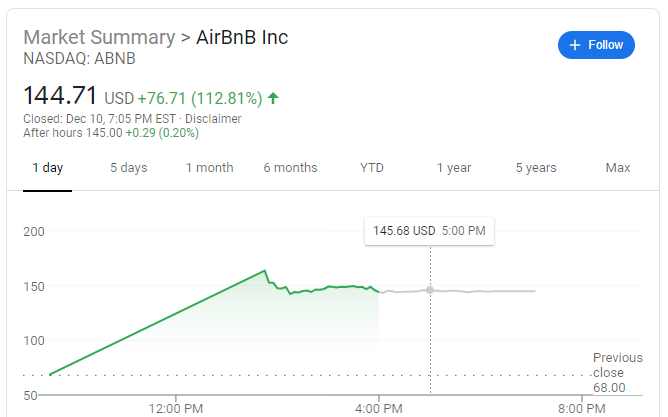Click the 4:00 PM time axis label
The height and width of the screenshot is (417, 668).
[x=379, y=407]
